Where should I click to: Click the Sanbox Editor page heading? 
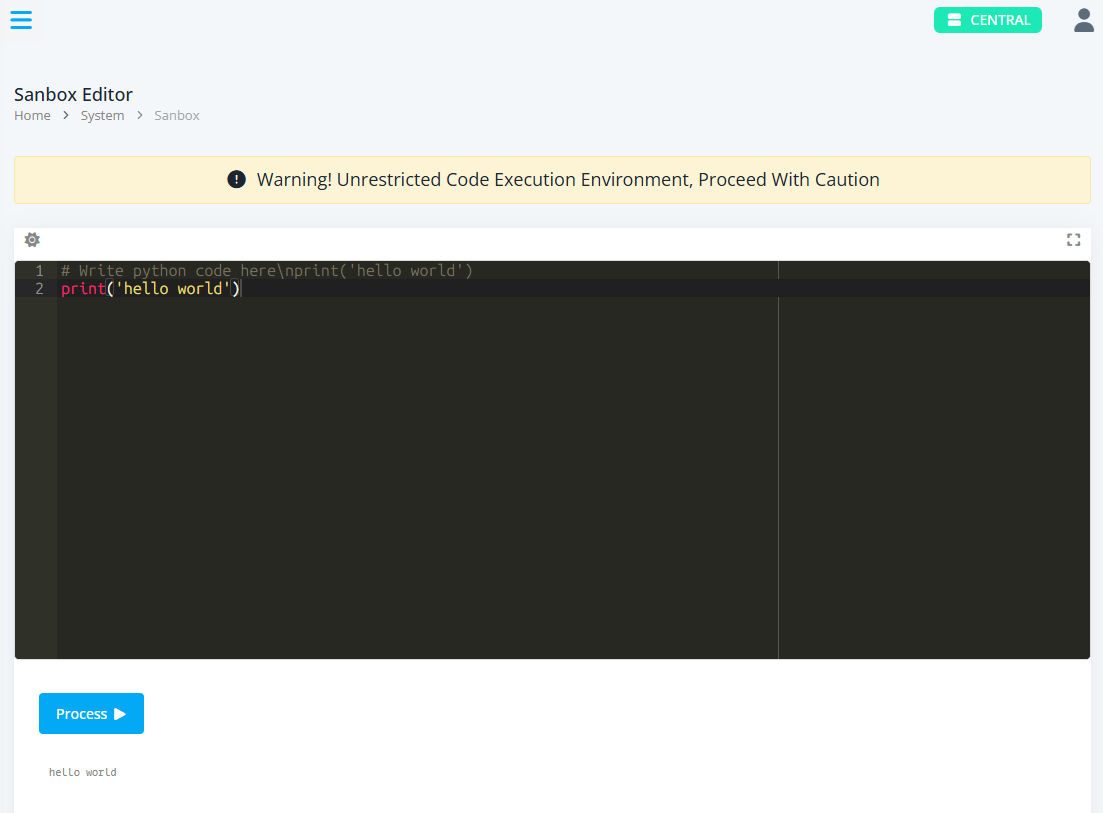(x=73, y=94)
